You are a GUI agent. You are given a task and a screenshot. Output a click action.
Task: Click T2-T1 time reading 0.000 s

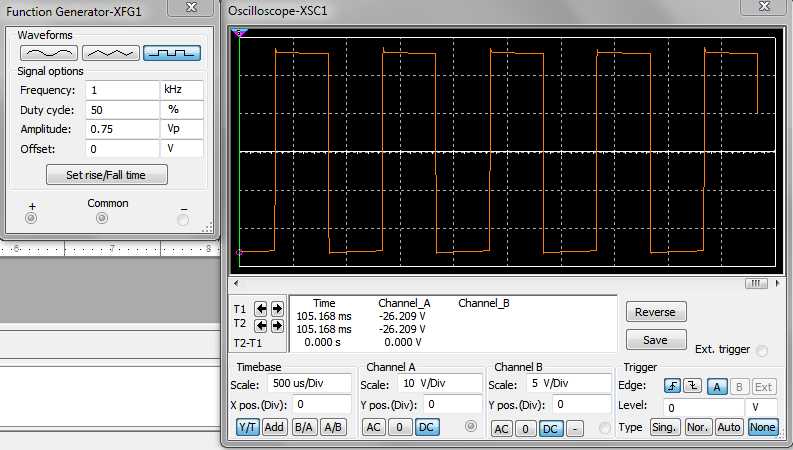(x=322, y=342)
